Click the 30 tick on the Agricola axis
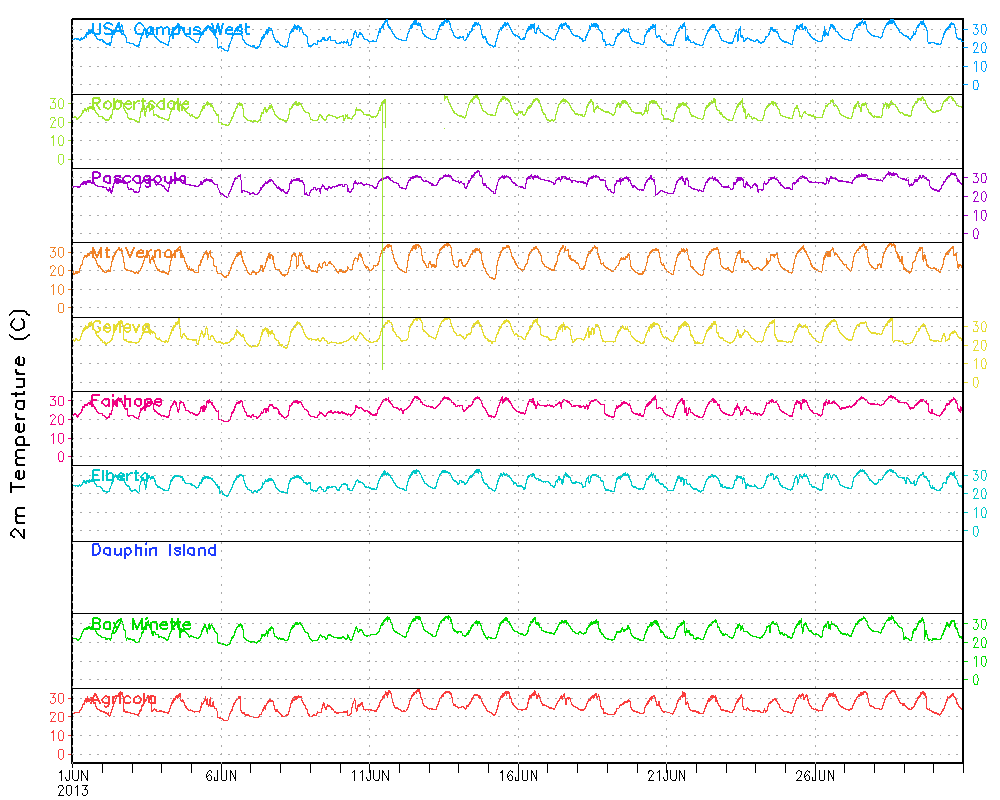The width and height of the screenshot is (1000, 800). 58,698
